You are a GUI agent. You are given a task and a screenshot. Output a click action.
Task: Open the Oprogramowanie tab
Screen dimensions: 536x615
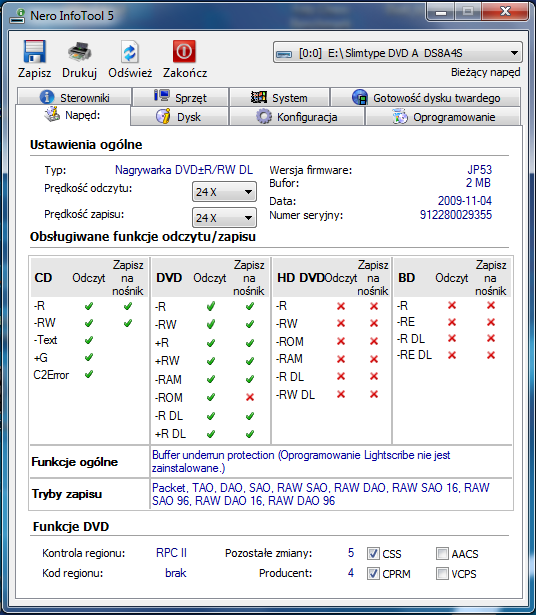tap(443, 116)
